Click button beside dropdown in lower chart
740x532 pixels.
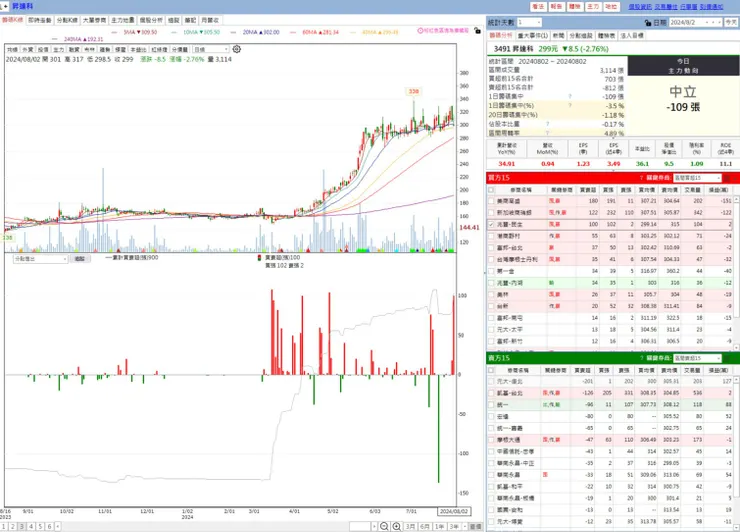pos(80,259)
